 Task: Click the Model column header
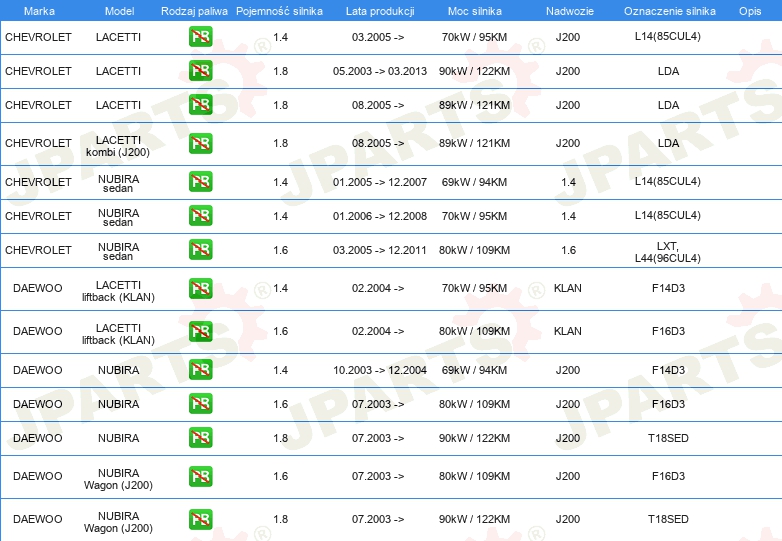(x=119, y=11)
